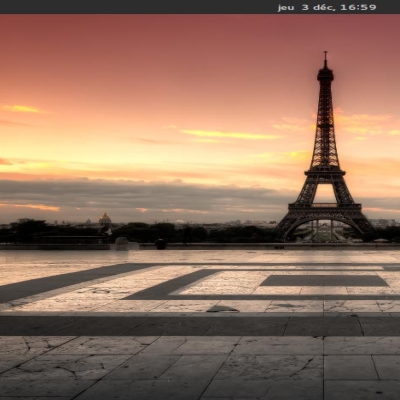Open the clock showing jeu 3 déc, 16:59
This screenshot has height=400, width=400.
[327, 7]
